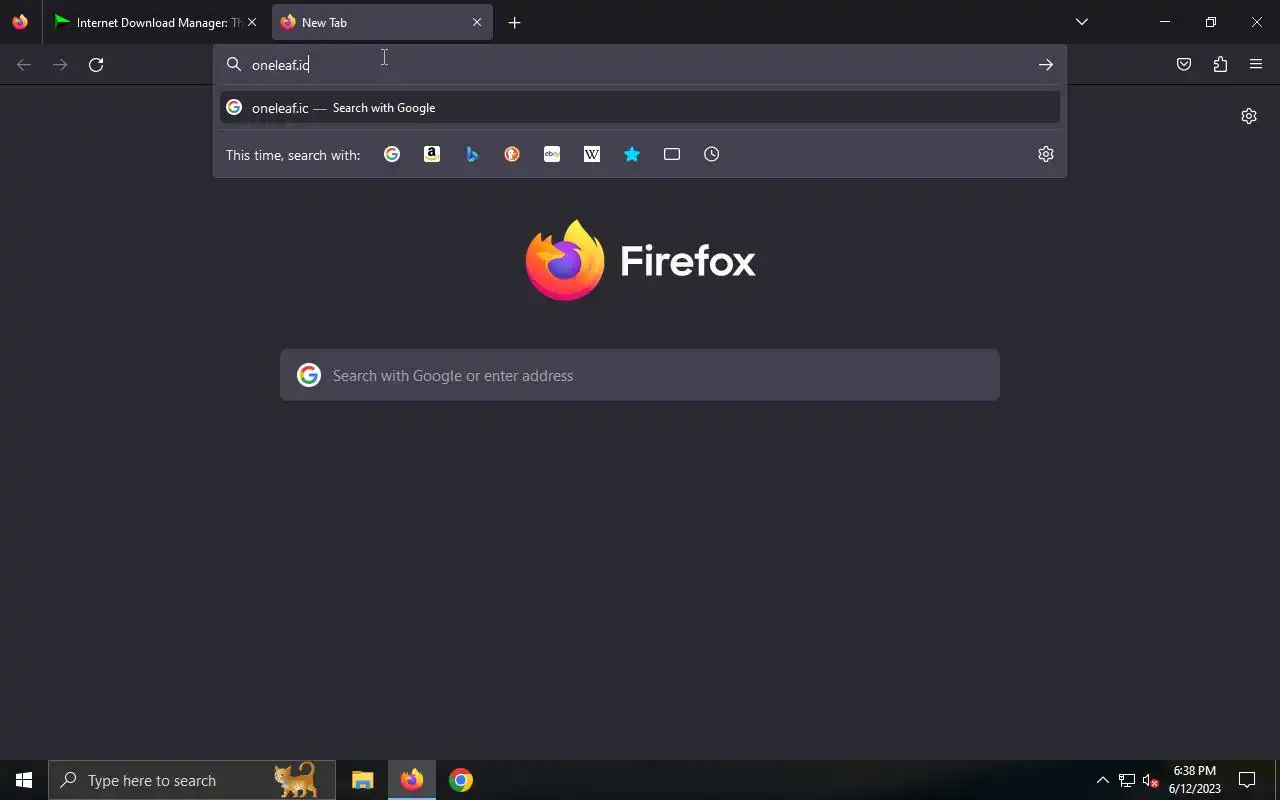The width and height of the screenshot is (1280, 800).
Task: Go back one page
Action: click(x=24, y=65)
